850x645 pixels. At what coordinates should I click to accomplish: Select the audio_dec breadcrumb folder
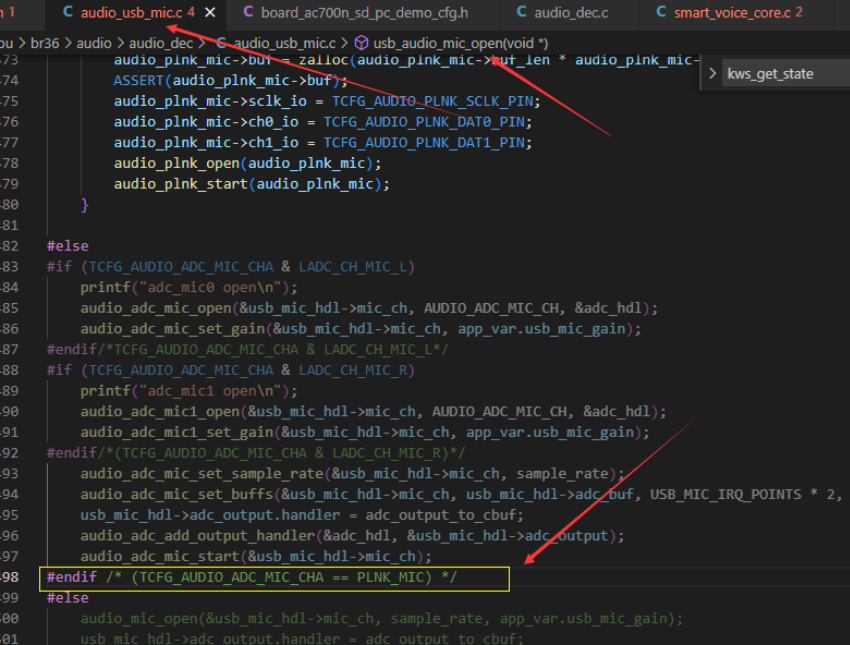[160, 43]
